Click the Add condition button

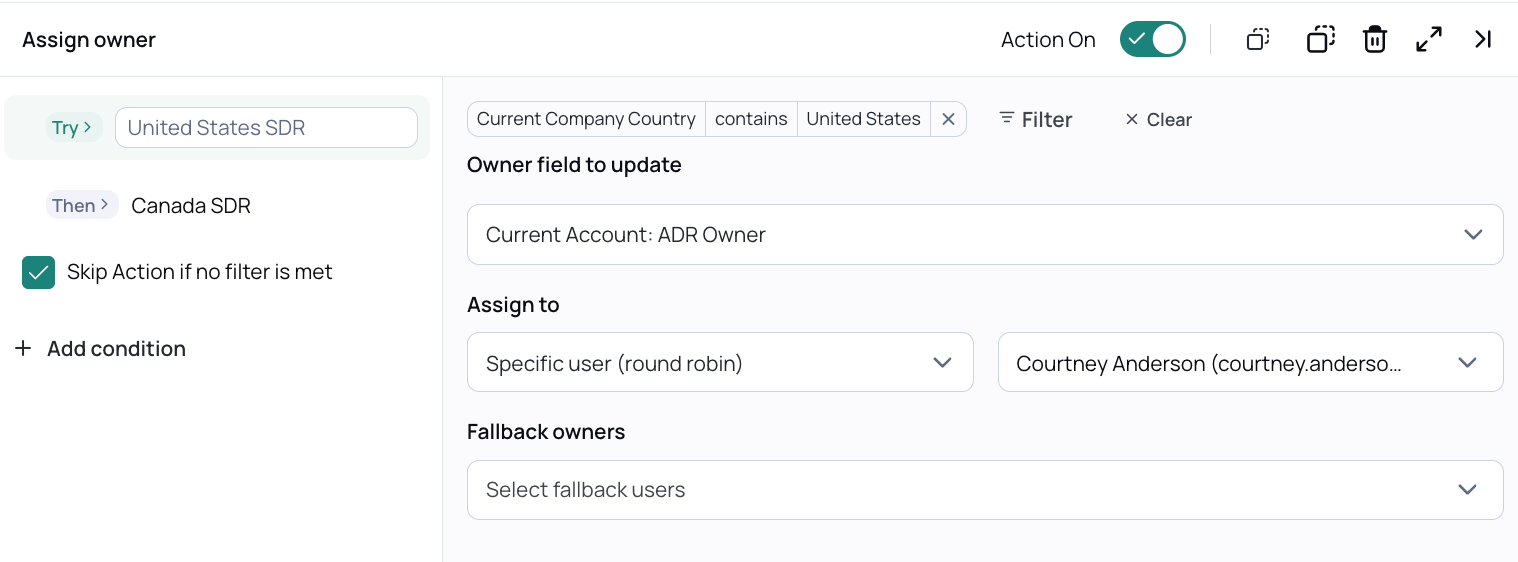[x=116, y=349]
